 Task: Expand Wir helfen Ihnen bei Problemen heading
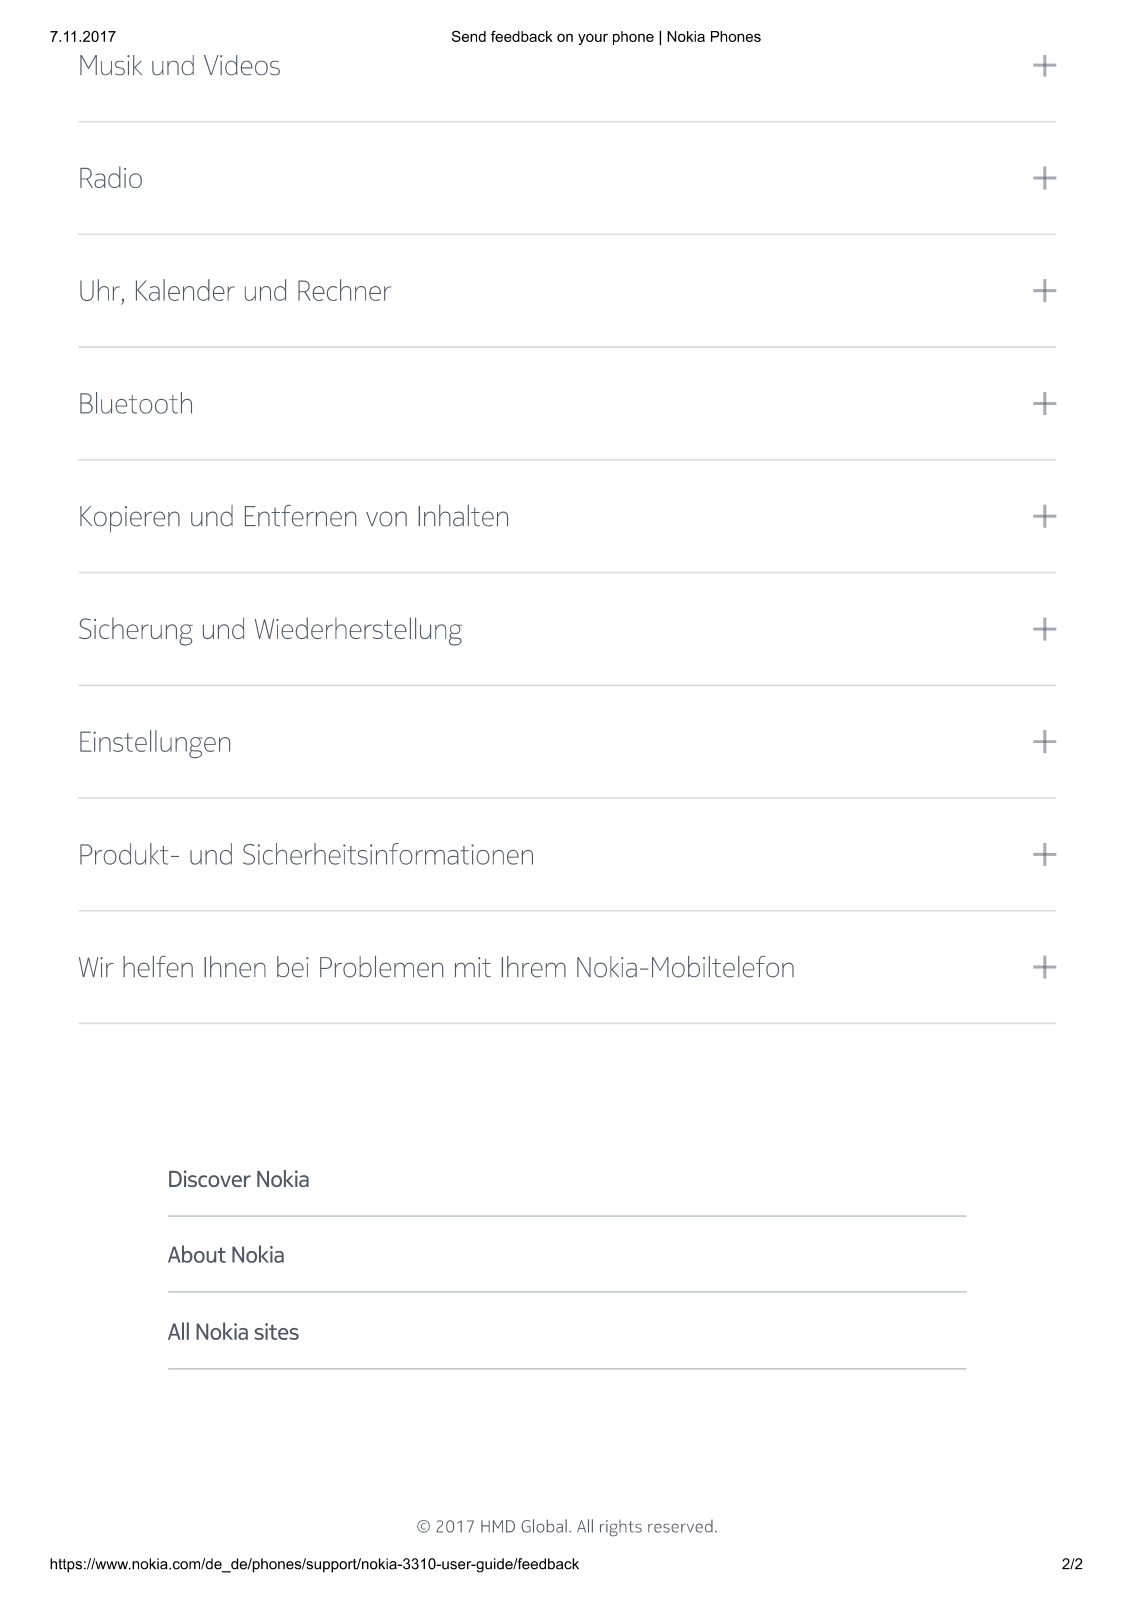436,968
